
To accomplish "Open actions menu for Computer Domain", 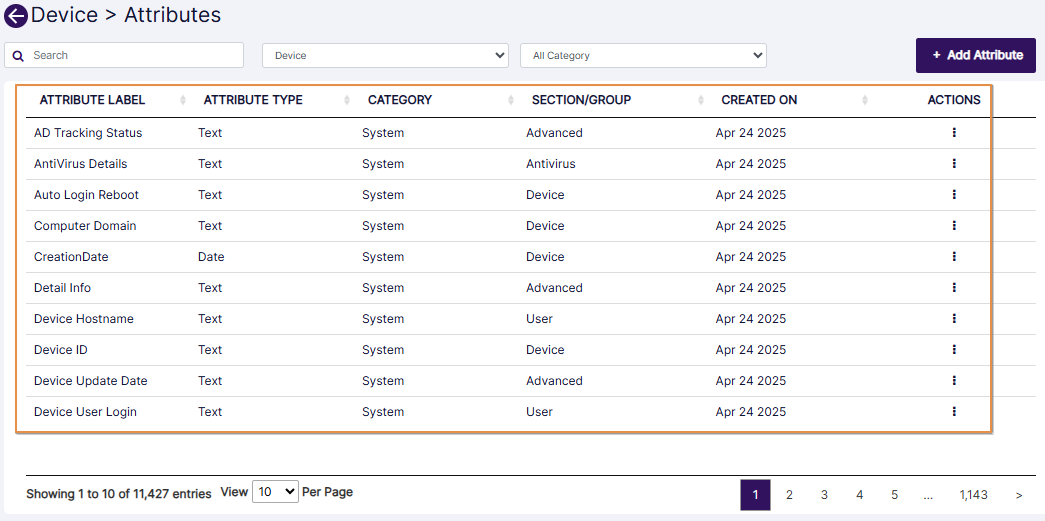I will point(954,226).
